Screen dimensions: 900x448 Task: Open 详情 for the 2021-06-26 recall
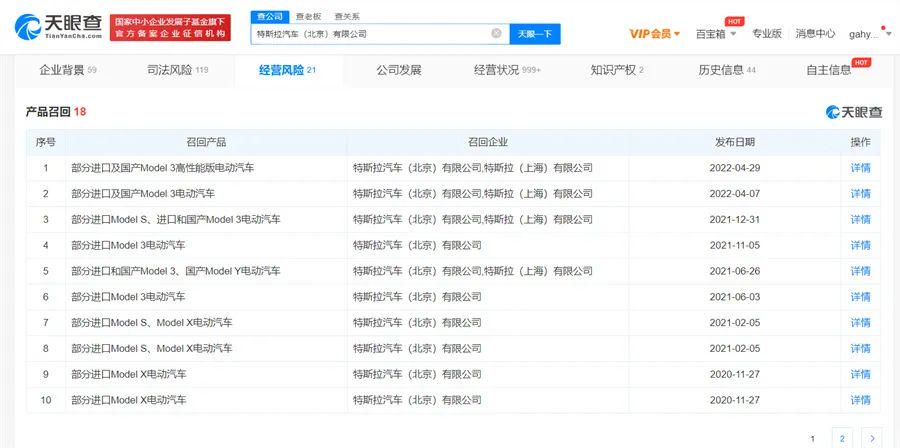tap(860, 271)
